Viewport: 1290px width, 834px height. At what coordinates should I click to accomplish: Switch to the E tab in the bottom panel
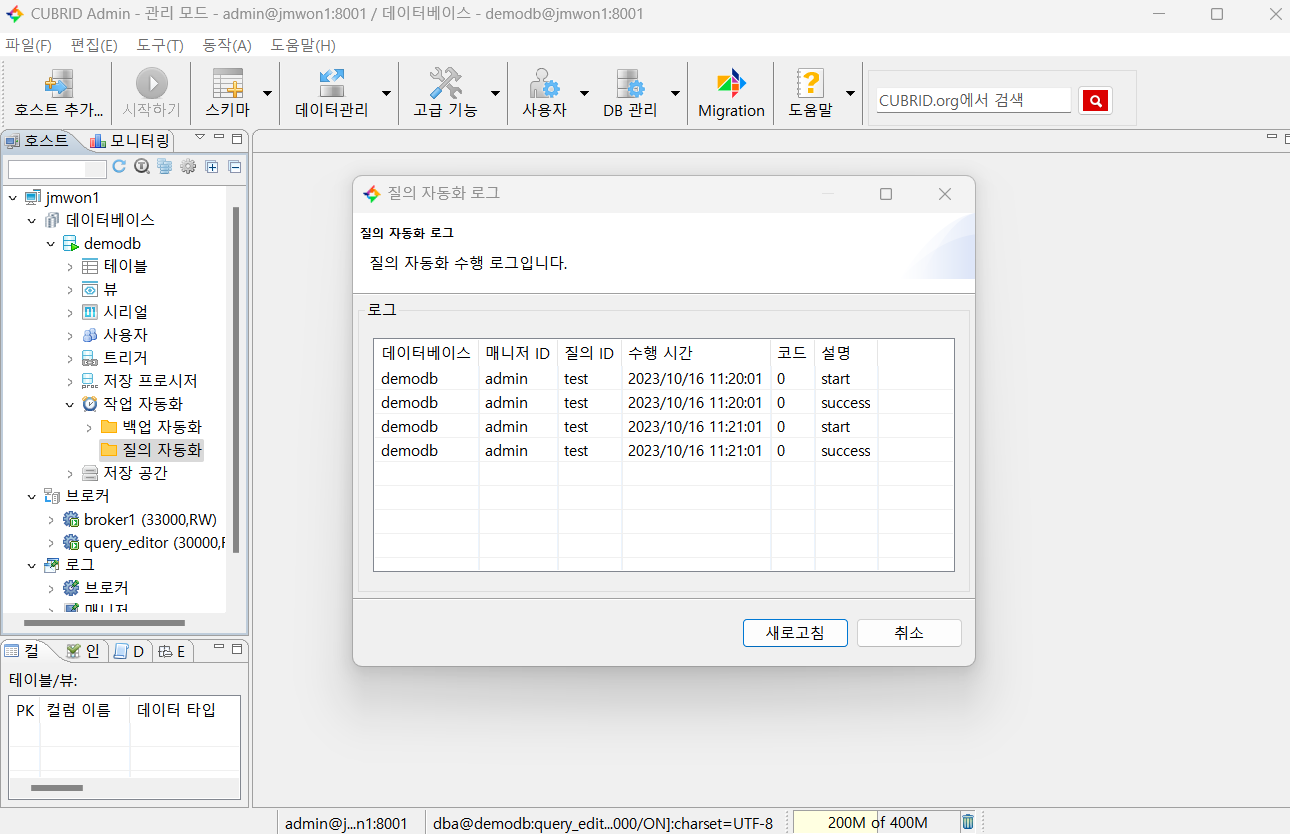(172, 651)
